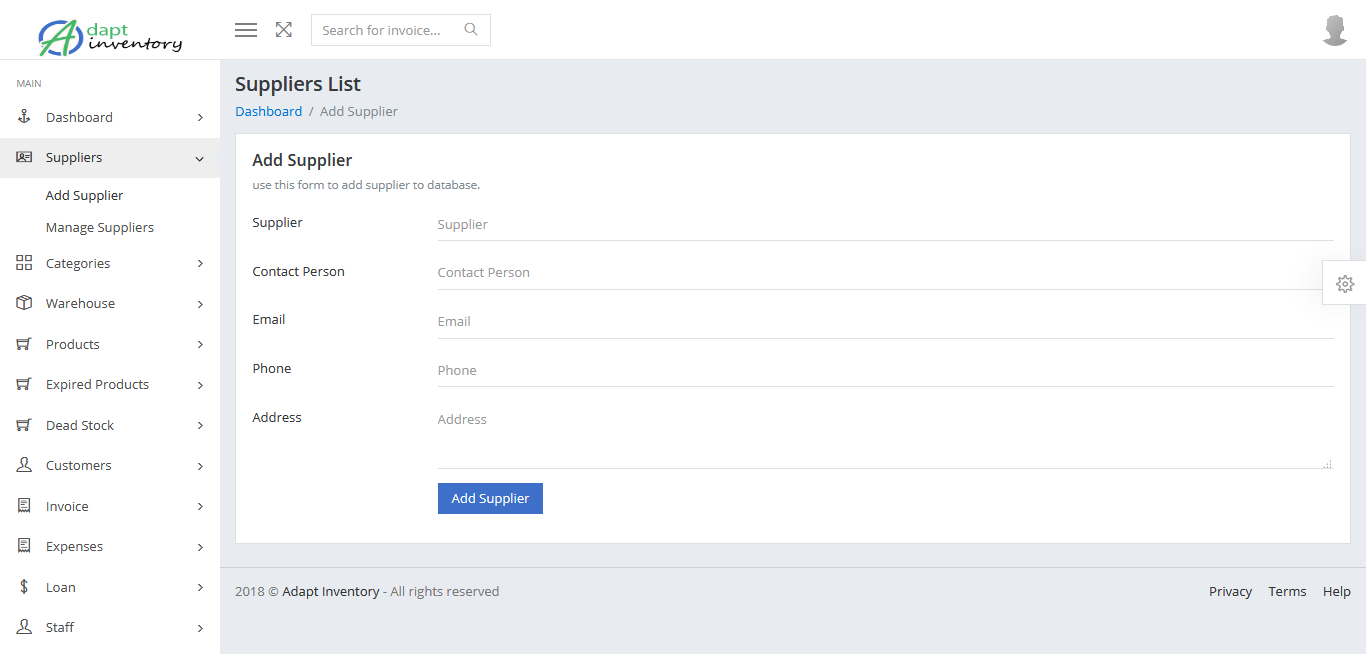Viewport: 1366px width, 654px height.
Task: Click the search magnifier icon
Action: [471, 30]
